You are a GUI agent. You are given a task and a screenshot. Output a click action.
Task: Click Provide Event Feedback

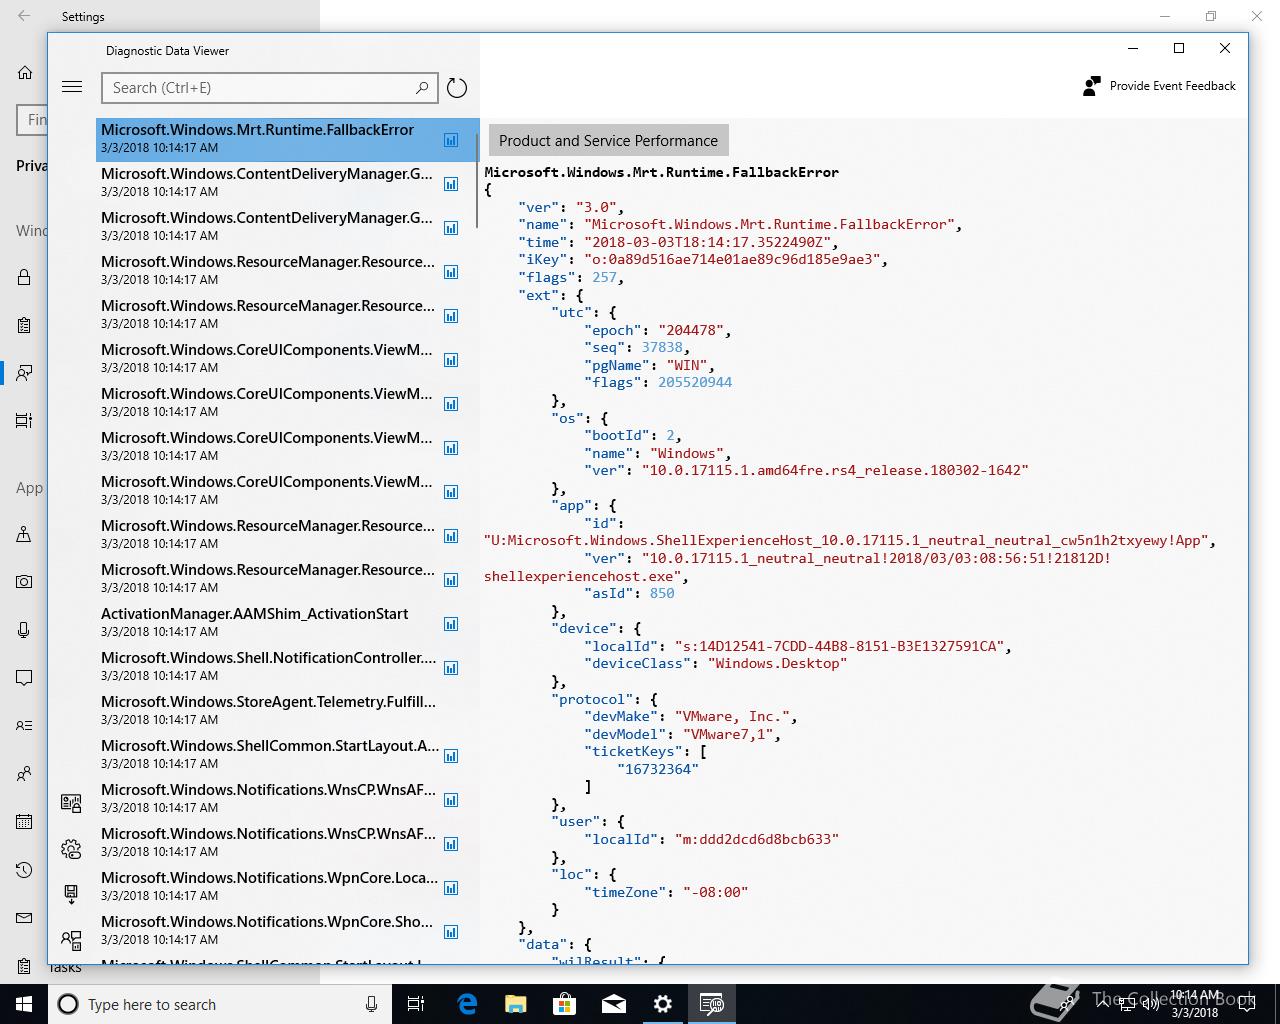1160,86
